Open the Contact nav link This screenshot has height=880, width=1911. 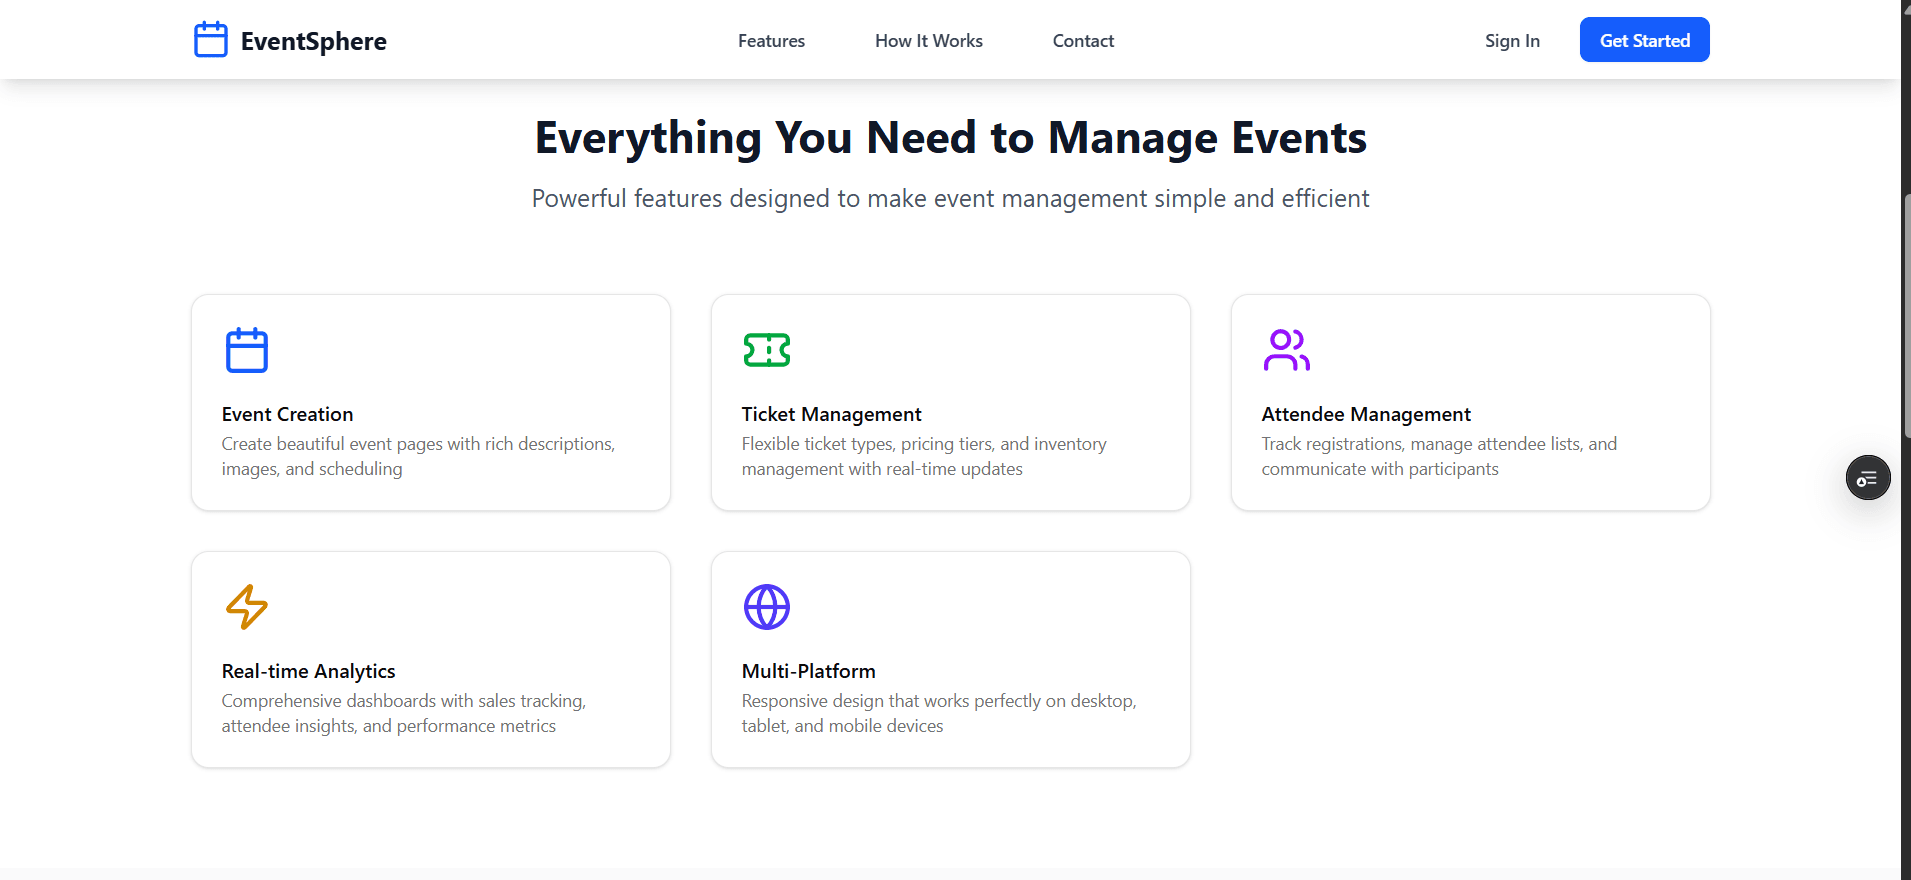click(x=1083, y=41)
